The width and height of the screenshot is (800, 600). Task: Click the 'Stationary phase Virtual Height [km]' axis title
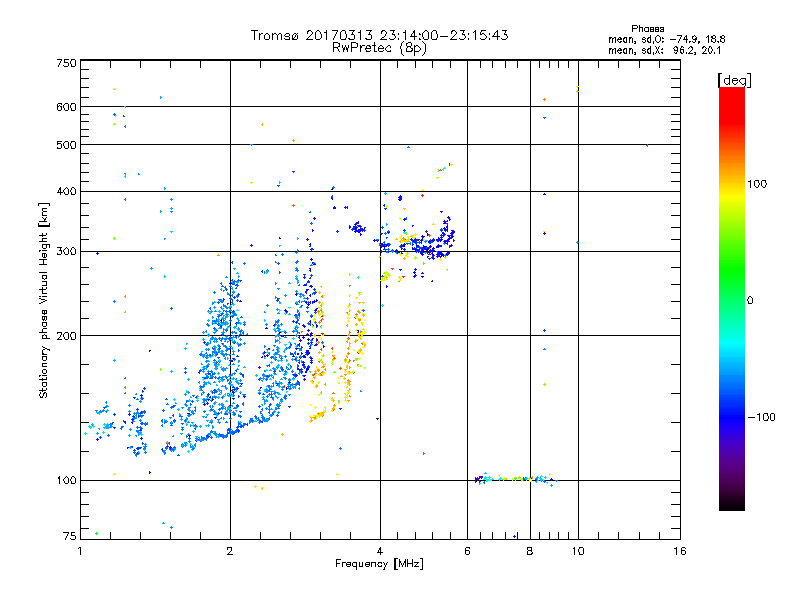[x=44, y=301]
